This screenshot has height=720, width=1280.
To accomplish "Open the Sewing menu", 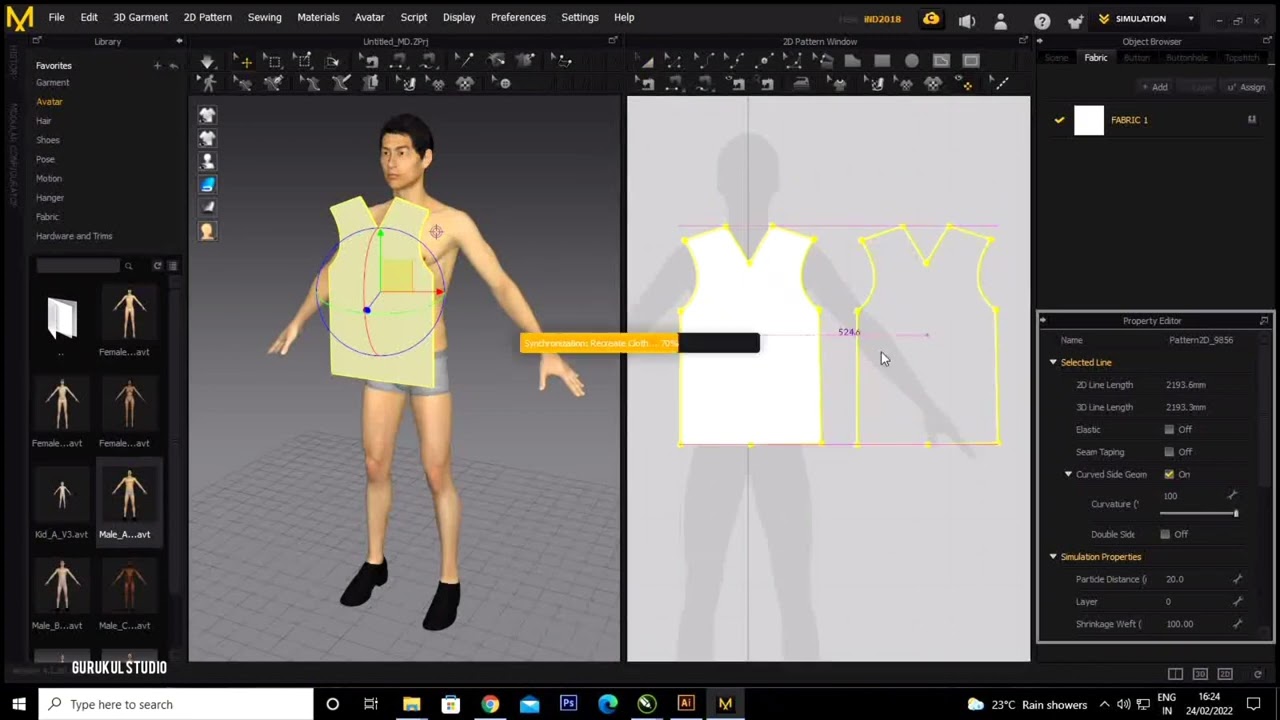I will point(264,17).
